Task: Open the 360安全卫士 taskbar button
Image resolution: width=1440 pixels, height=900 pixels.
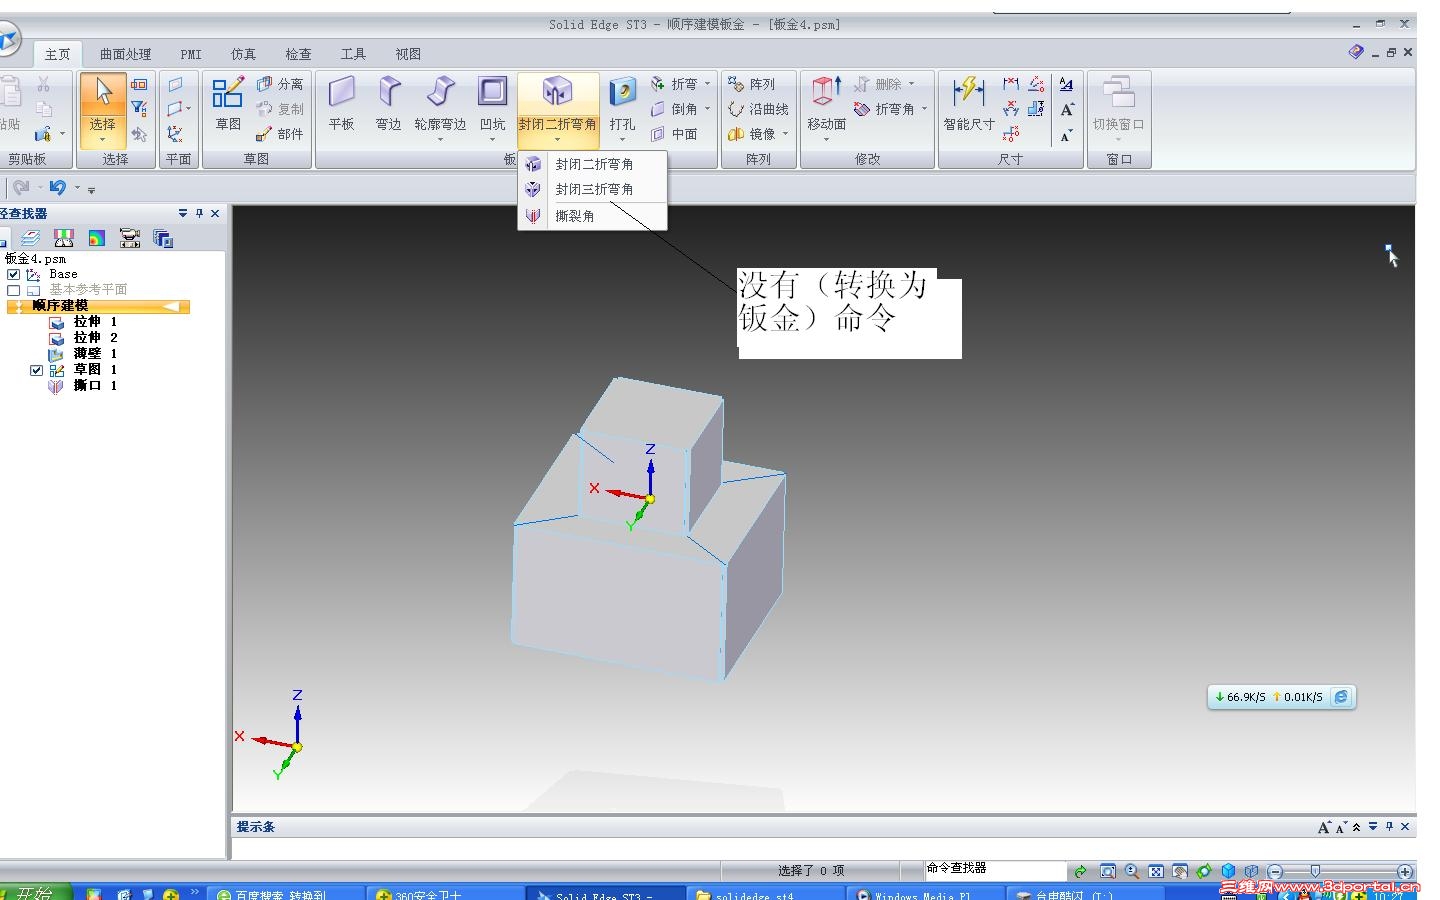Action: 445,893
